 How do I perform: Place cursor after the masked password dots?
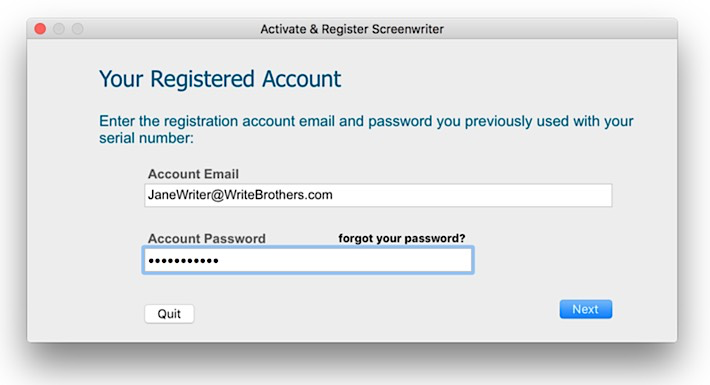click(x=220, y=260)
